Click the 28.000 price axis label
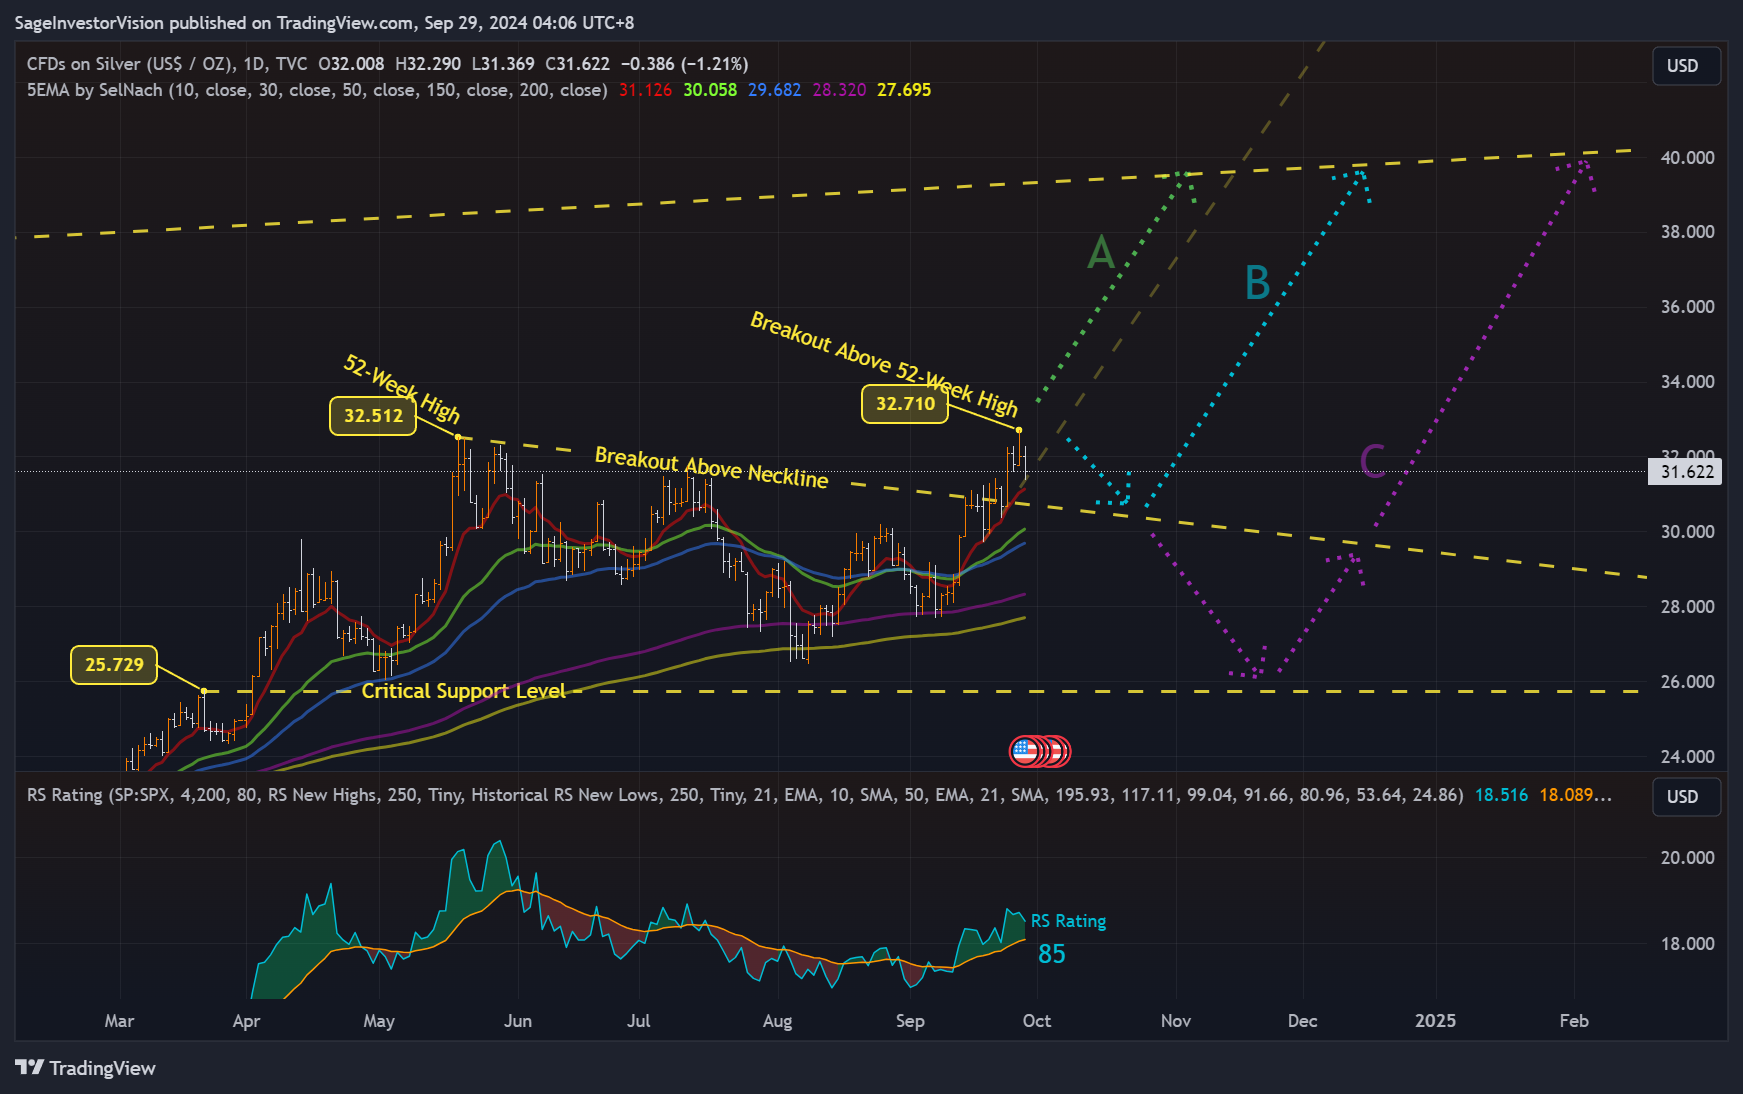 [x=1687, y=607]
